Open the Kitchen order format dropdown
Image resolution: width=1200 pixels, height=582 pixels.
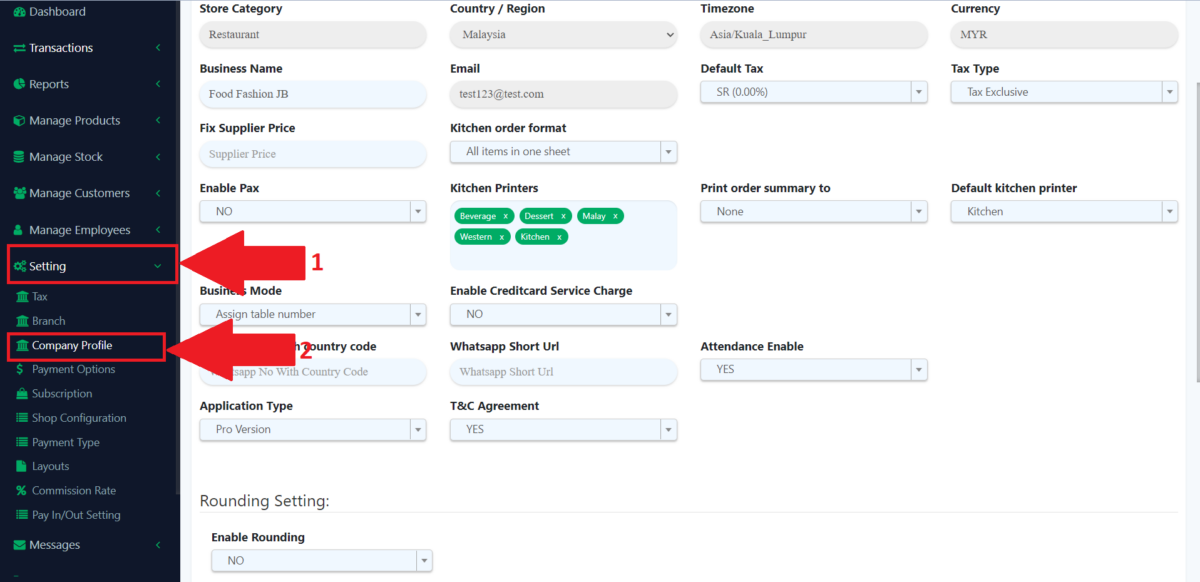564,152
